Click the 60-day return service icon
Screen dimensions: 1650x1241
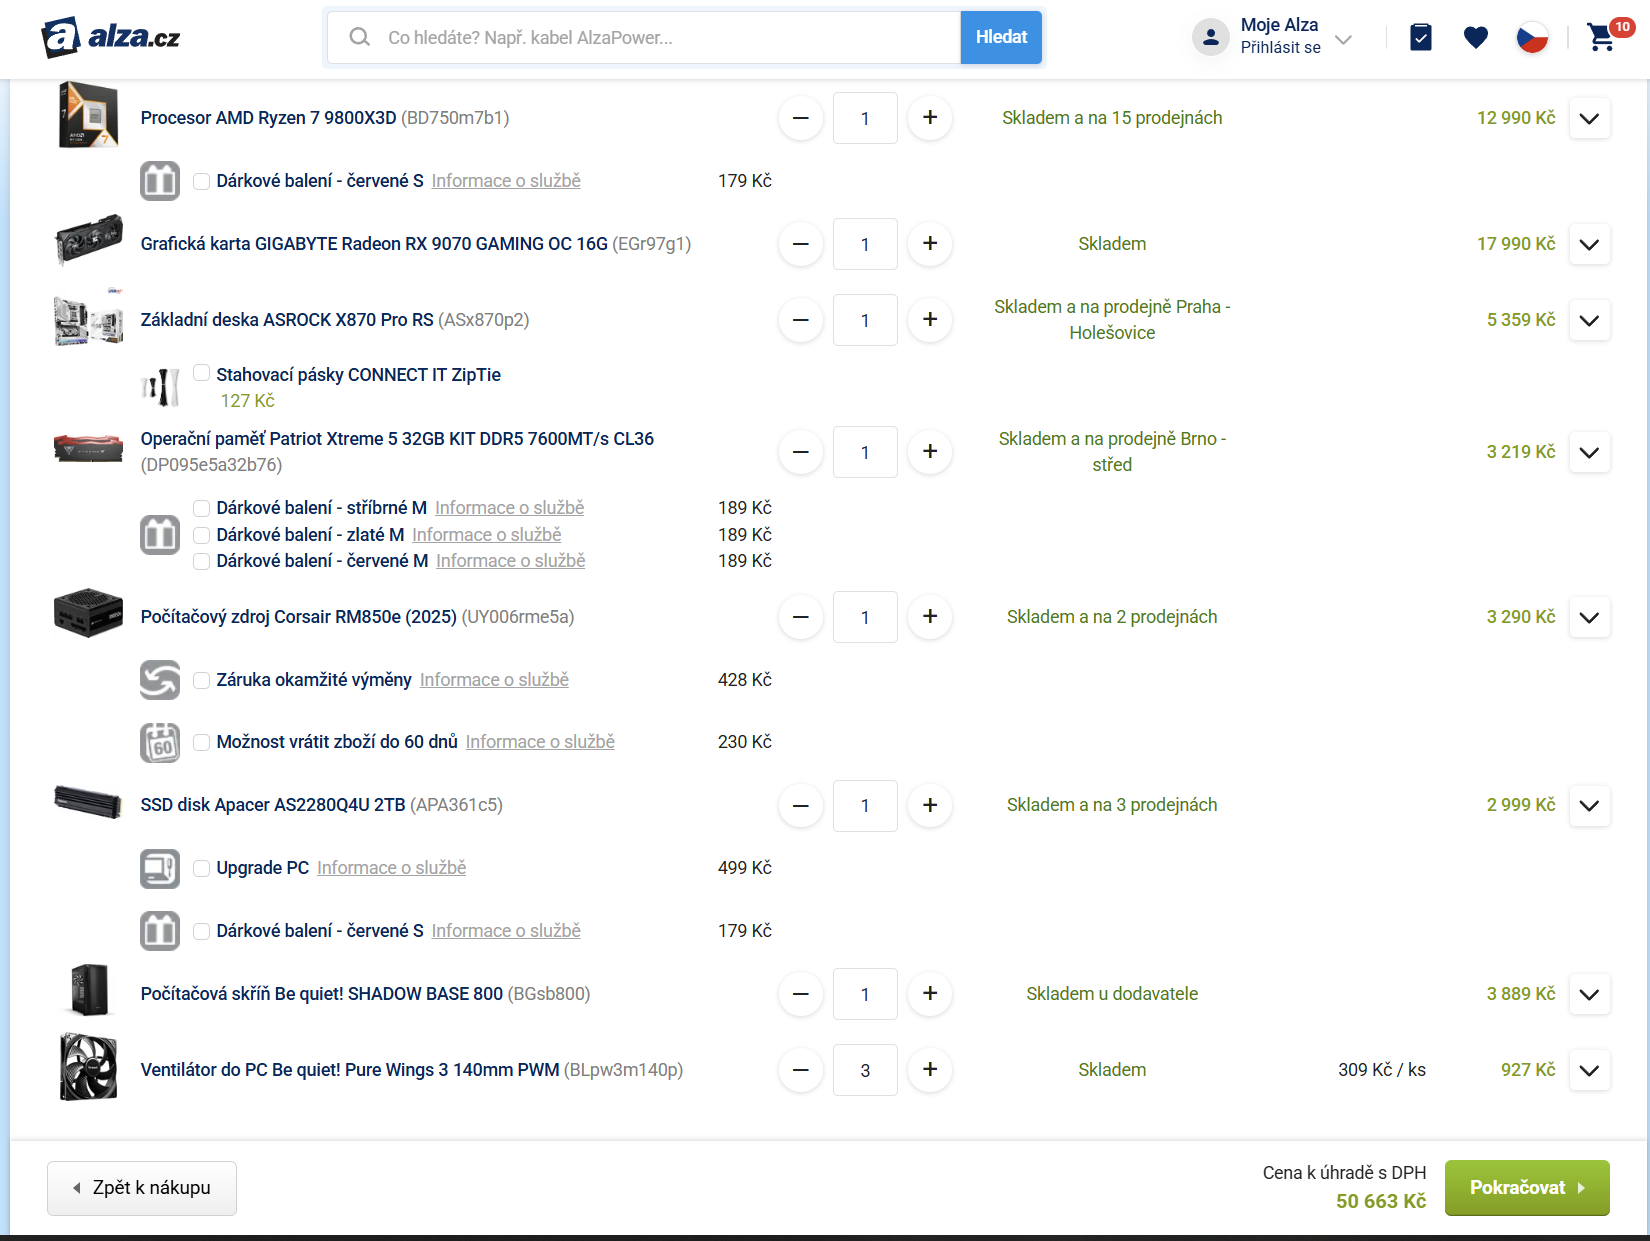(160, 743)
